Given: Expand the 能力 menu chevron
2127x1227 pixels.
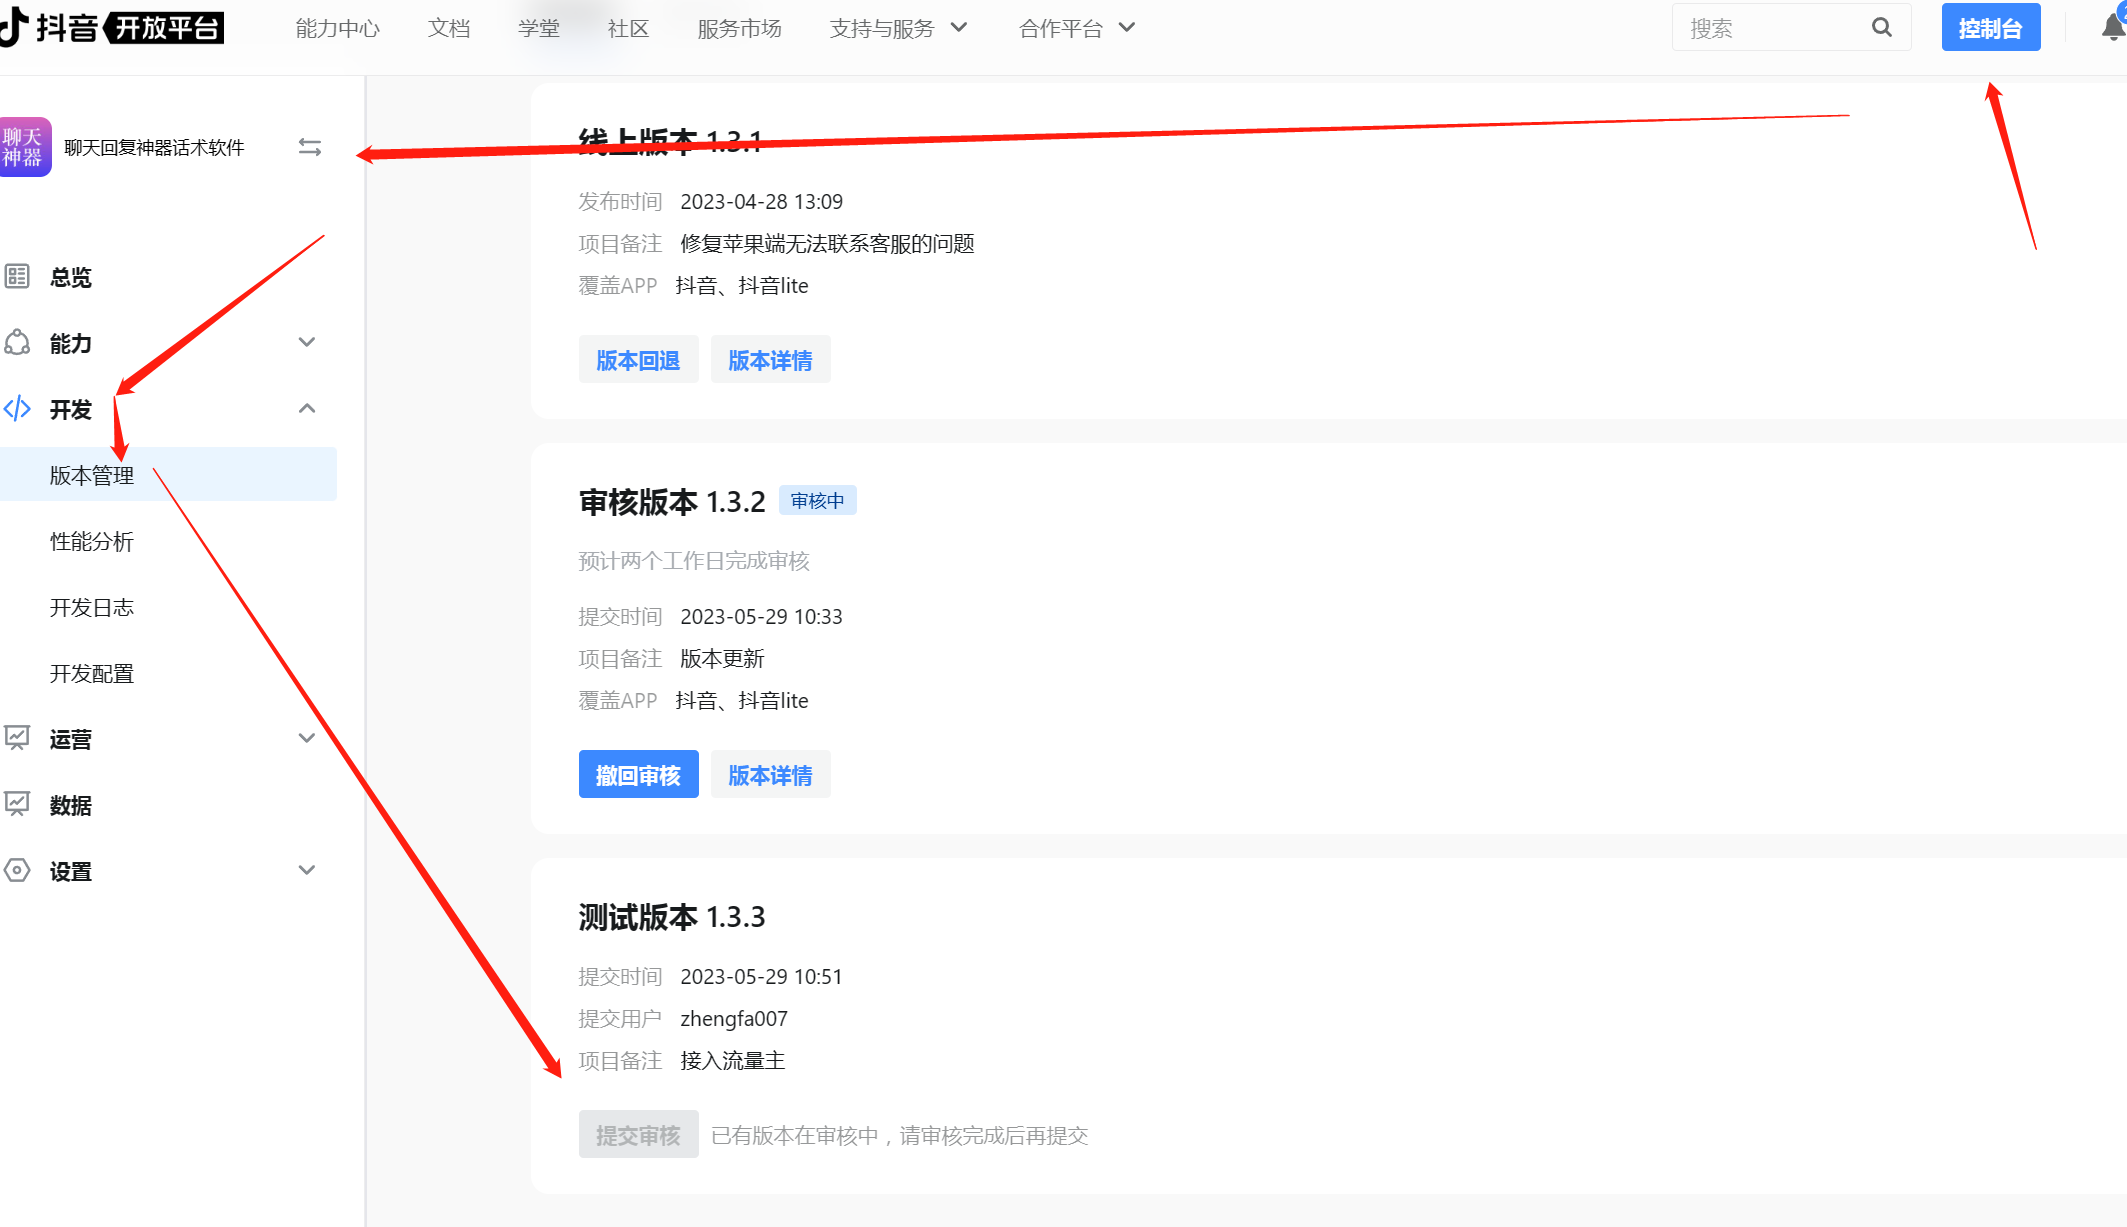Looking at the screenshot, I should tap(307, 342).
